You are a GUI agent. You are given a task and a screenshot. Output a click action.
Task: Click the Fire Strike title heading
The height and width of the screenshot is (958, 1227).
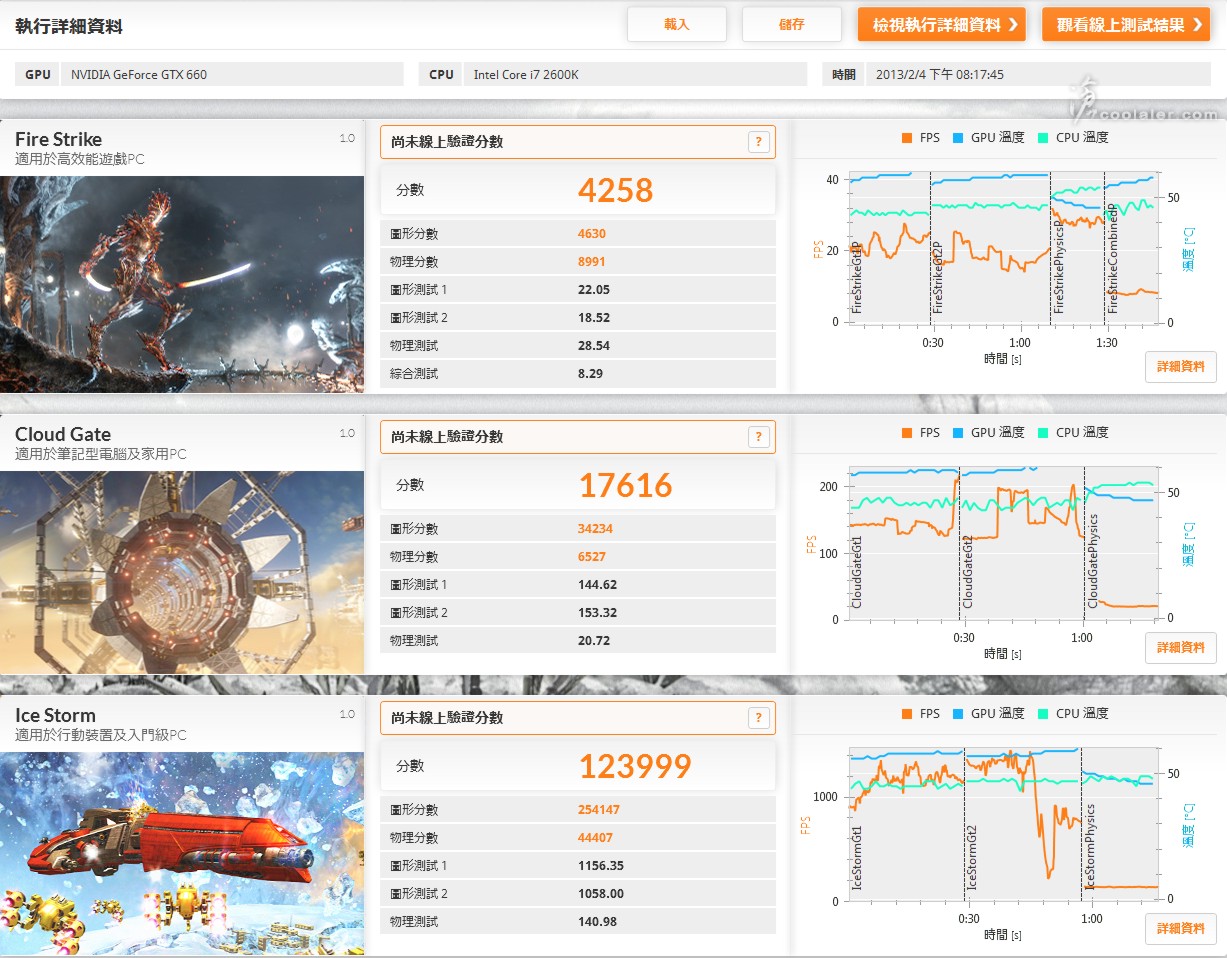click(58, 140)
